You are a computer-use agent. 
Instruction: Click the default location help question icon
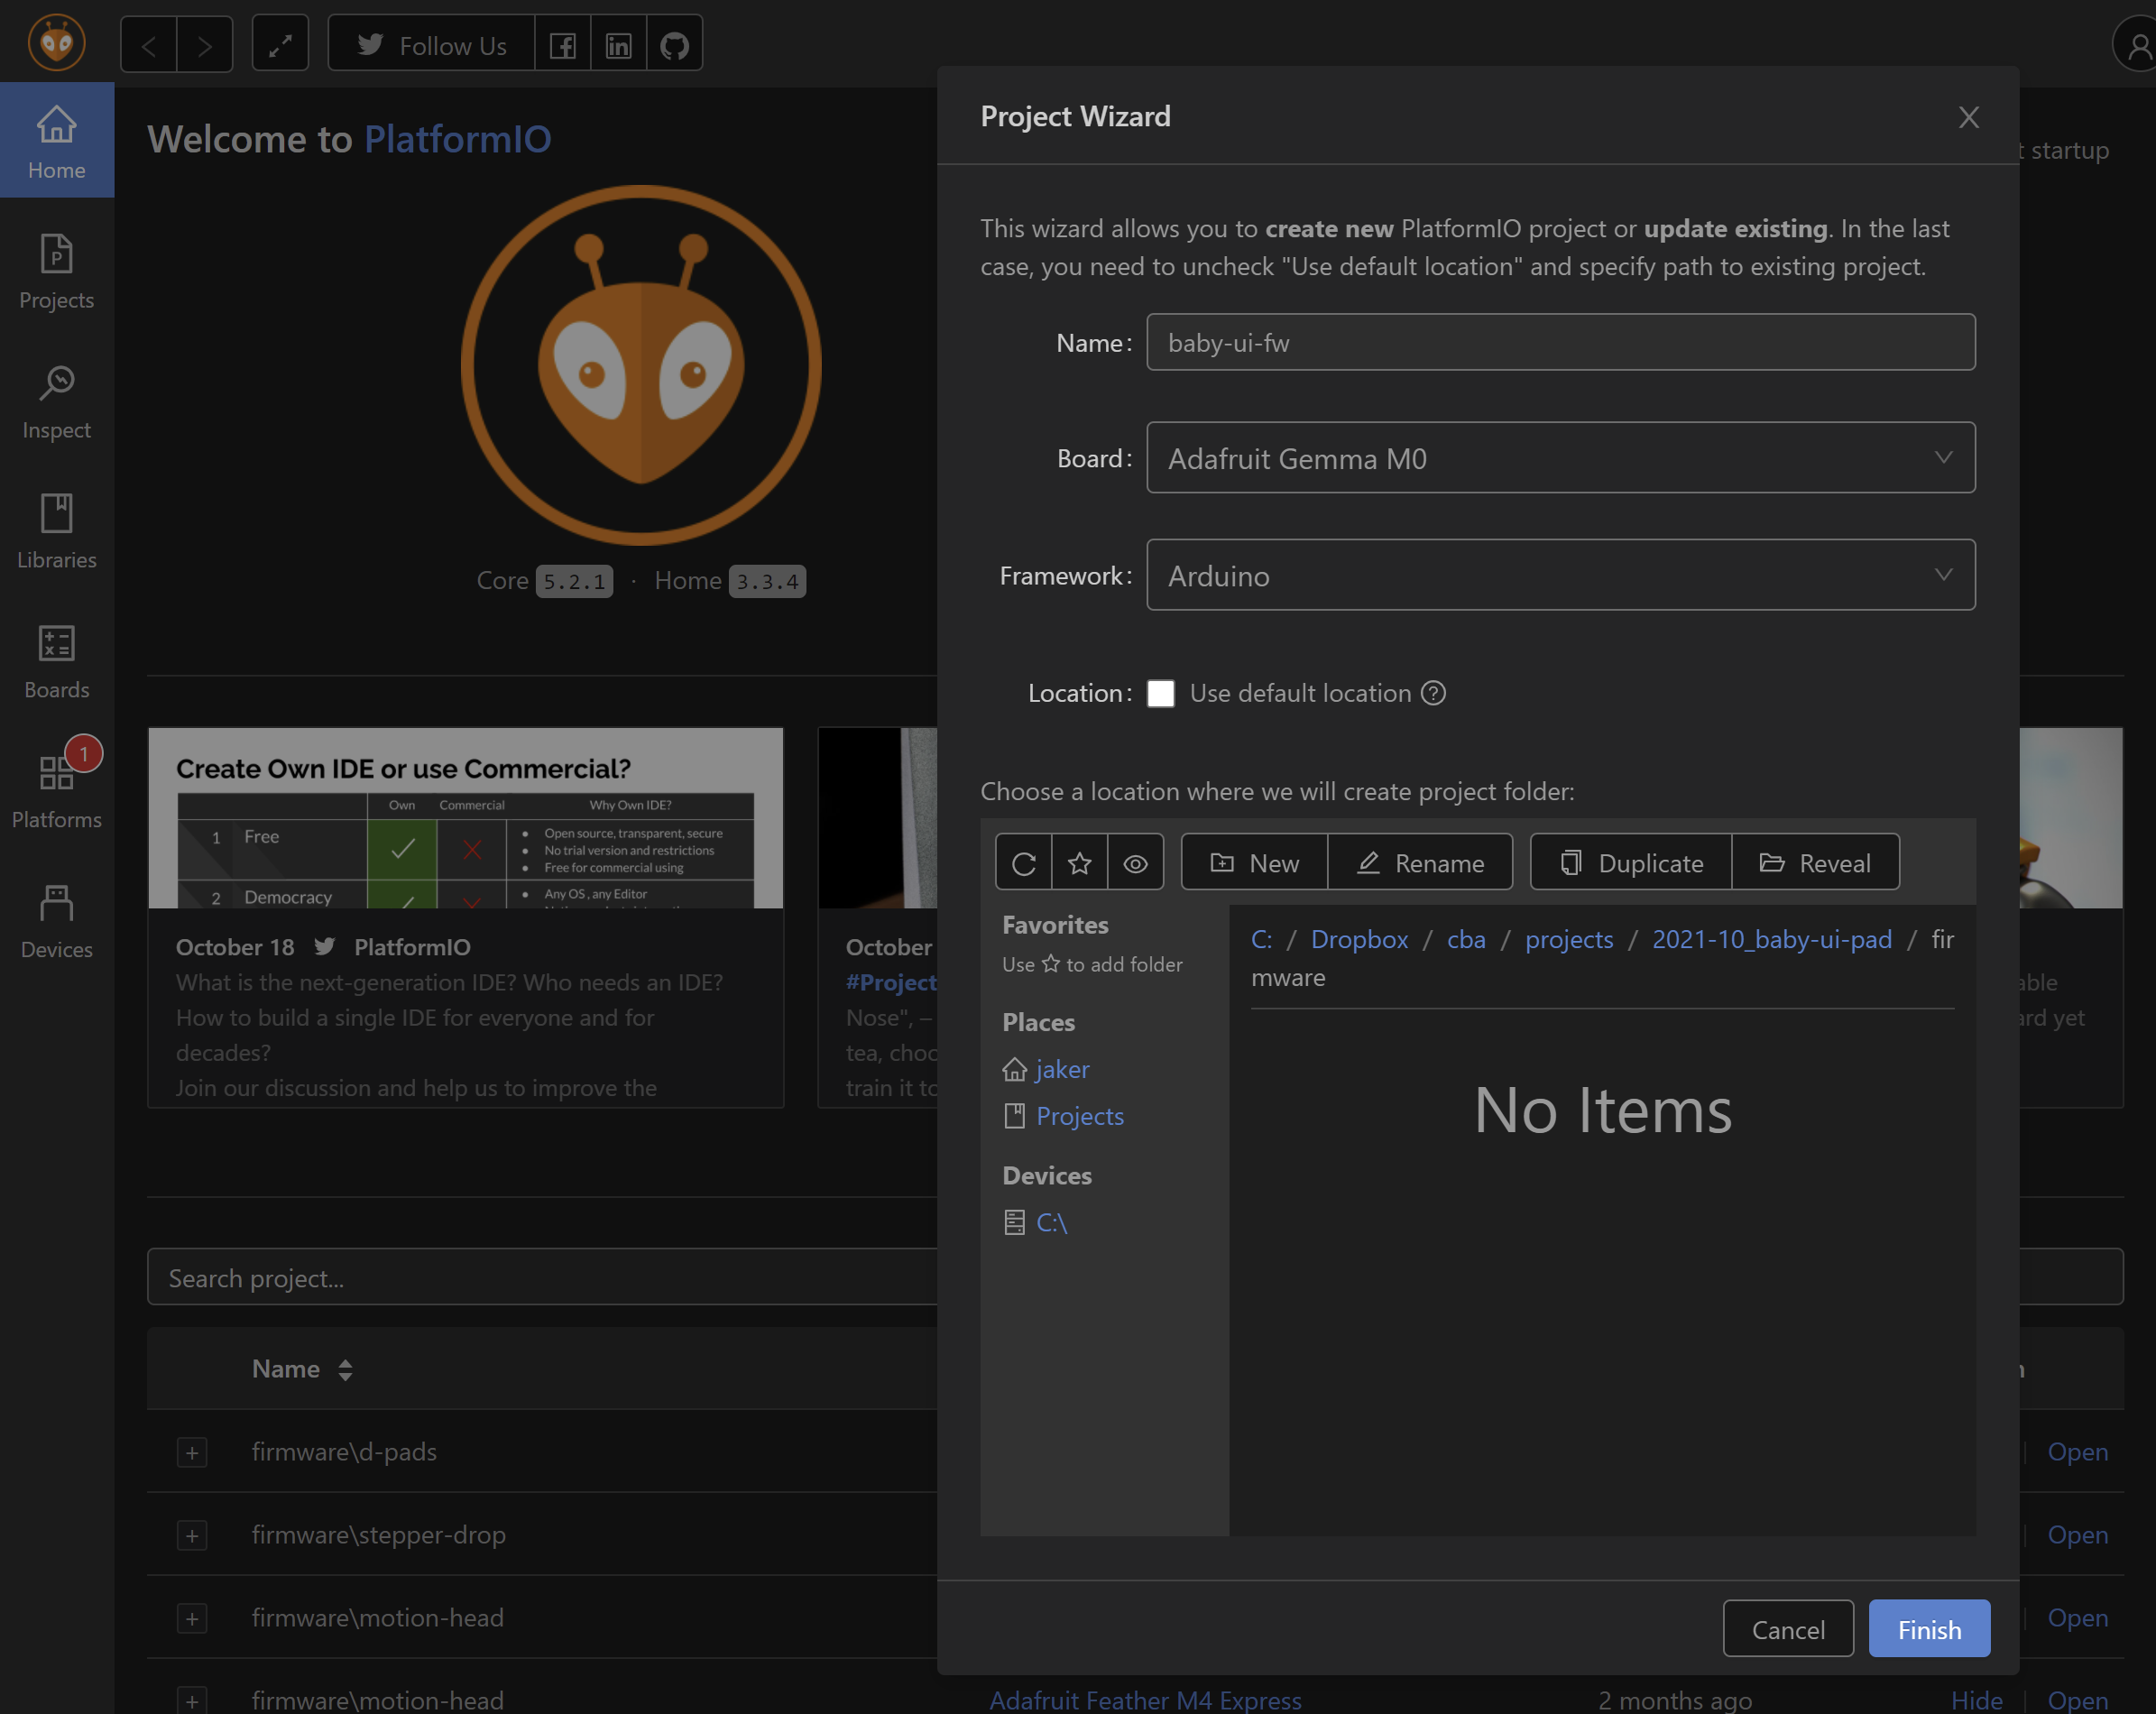(1433, 693)
